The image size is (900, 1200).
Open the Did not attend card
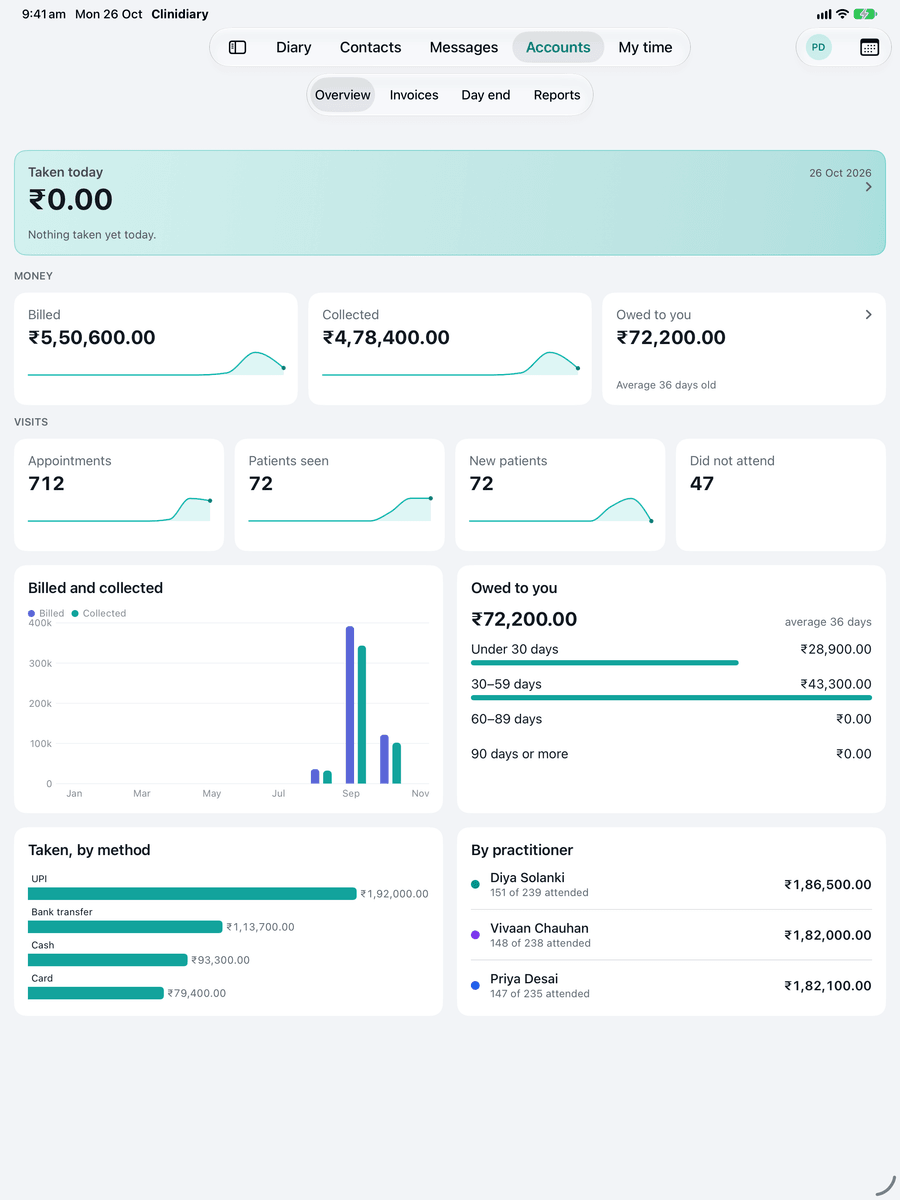click(x=781, y=495)
